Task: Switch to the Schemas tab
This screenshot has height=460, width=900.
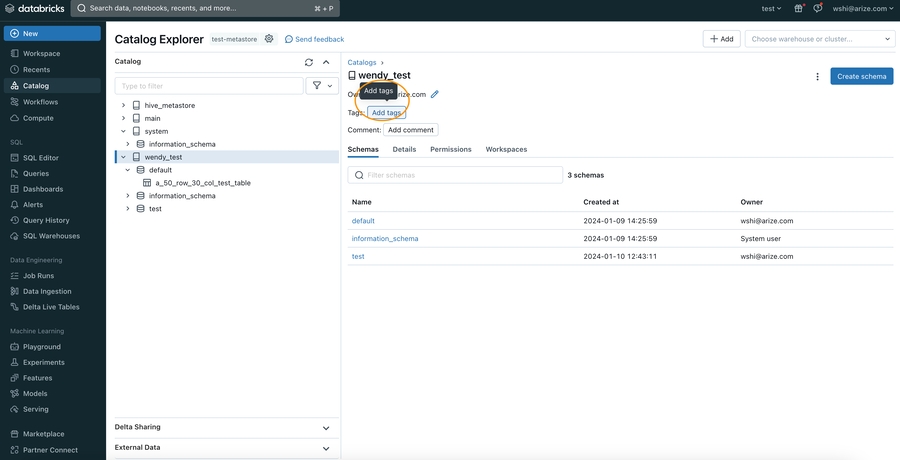Action: pyautogui.click(x=363, y=149)
